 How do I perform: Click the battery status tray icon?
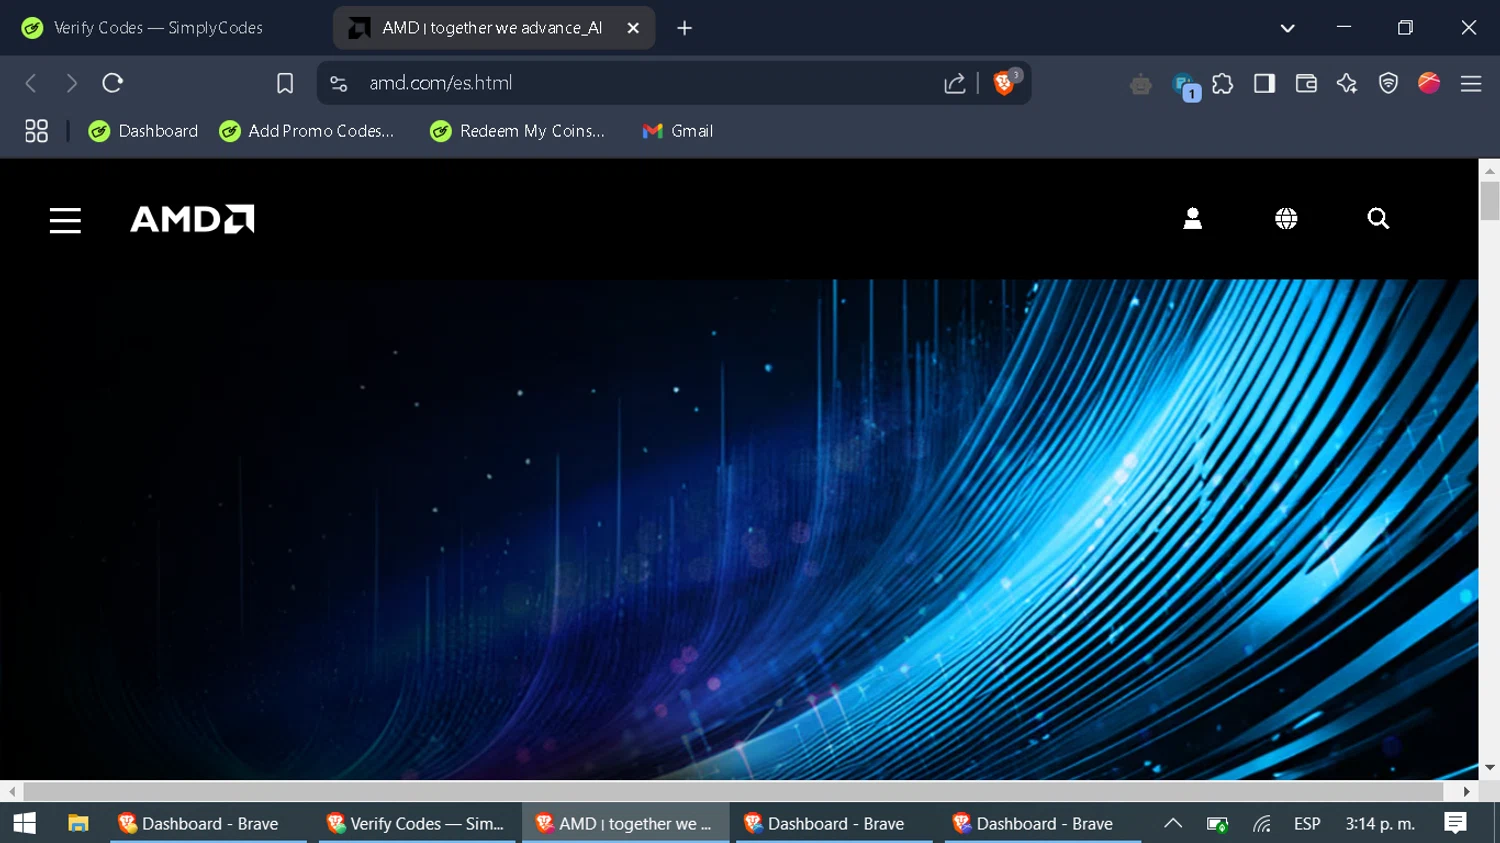[x=1217, y=824]
